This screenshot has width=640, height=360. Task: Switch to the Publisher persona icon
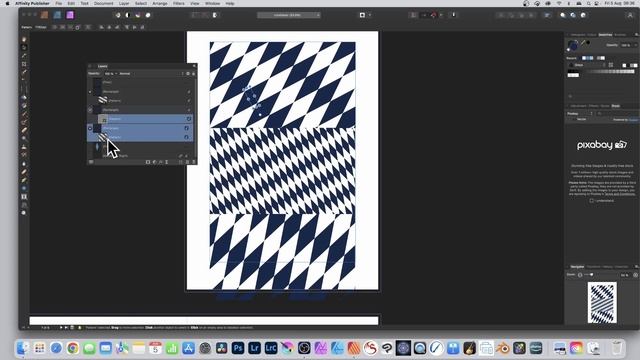[44, 15]
